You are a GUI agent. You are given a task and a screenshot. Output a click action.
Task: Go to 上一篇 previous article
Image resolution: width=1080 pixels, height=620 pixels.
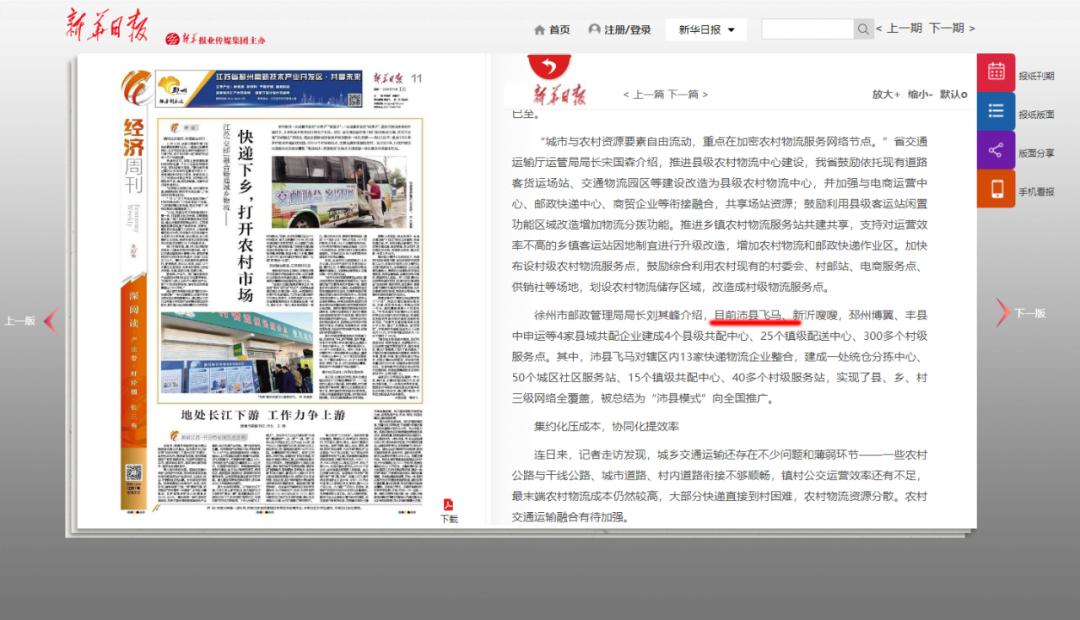point(644,94)
